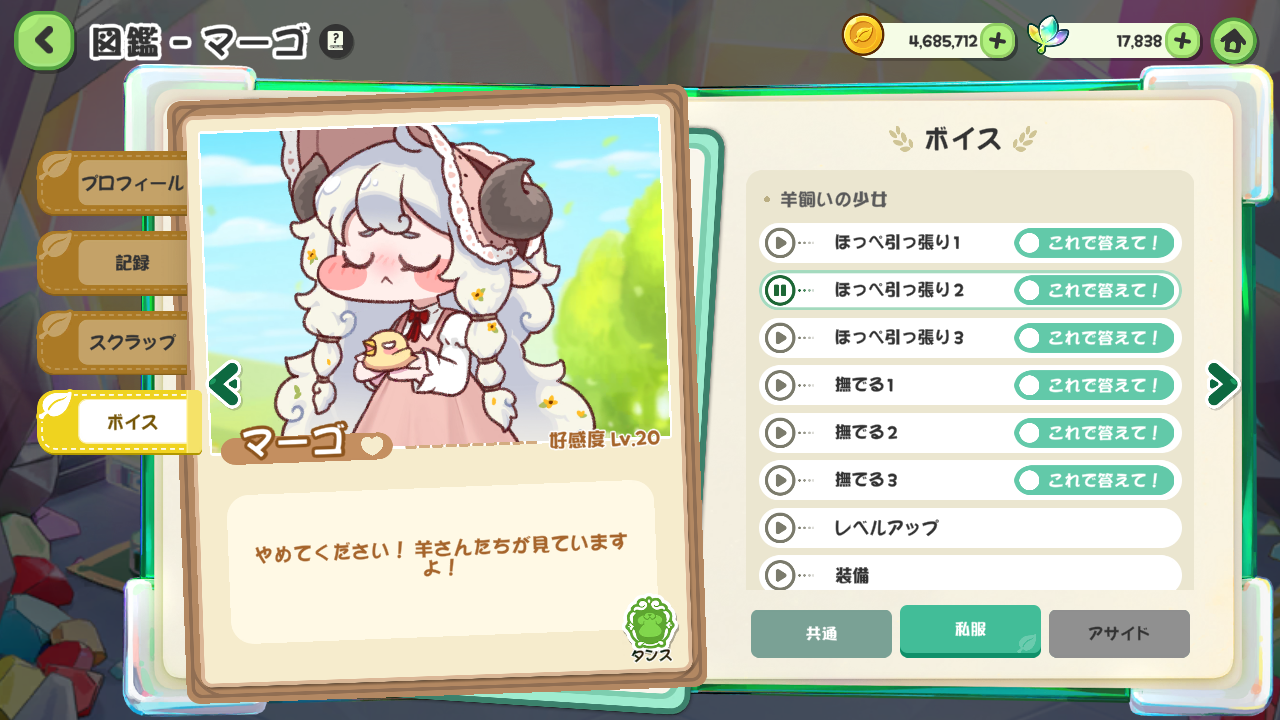This screenshot has width=1280, height=720.
Task: Open the タンス frog wardrobe icon
Action: point(651,630)
